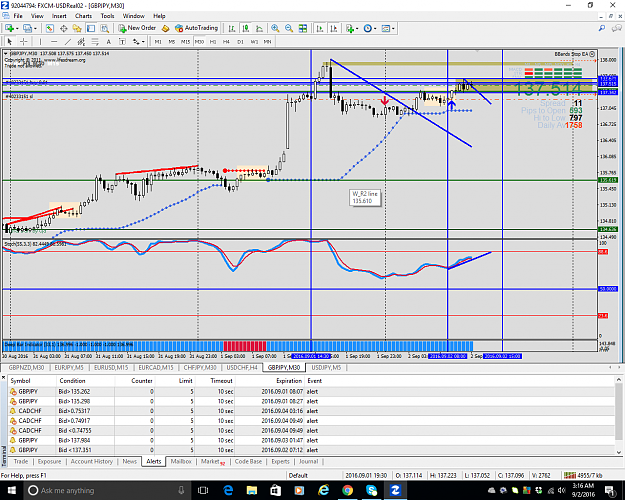Expand the Profiles dropdown arrow
Viewport: 625px width, 500px height.
pyautogui.click(x=35, y=29)
